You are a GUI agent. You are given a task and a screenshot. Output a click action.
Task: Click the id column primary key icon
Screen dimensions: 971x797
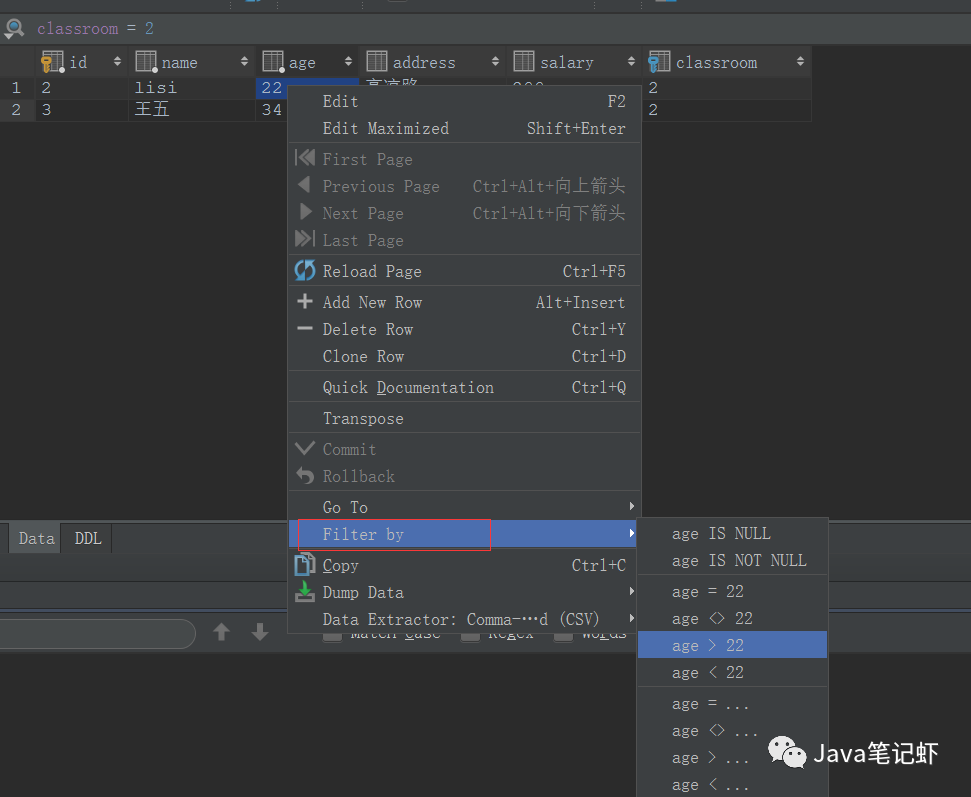click(x=53, y=62)
